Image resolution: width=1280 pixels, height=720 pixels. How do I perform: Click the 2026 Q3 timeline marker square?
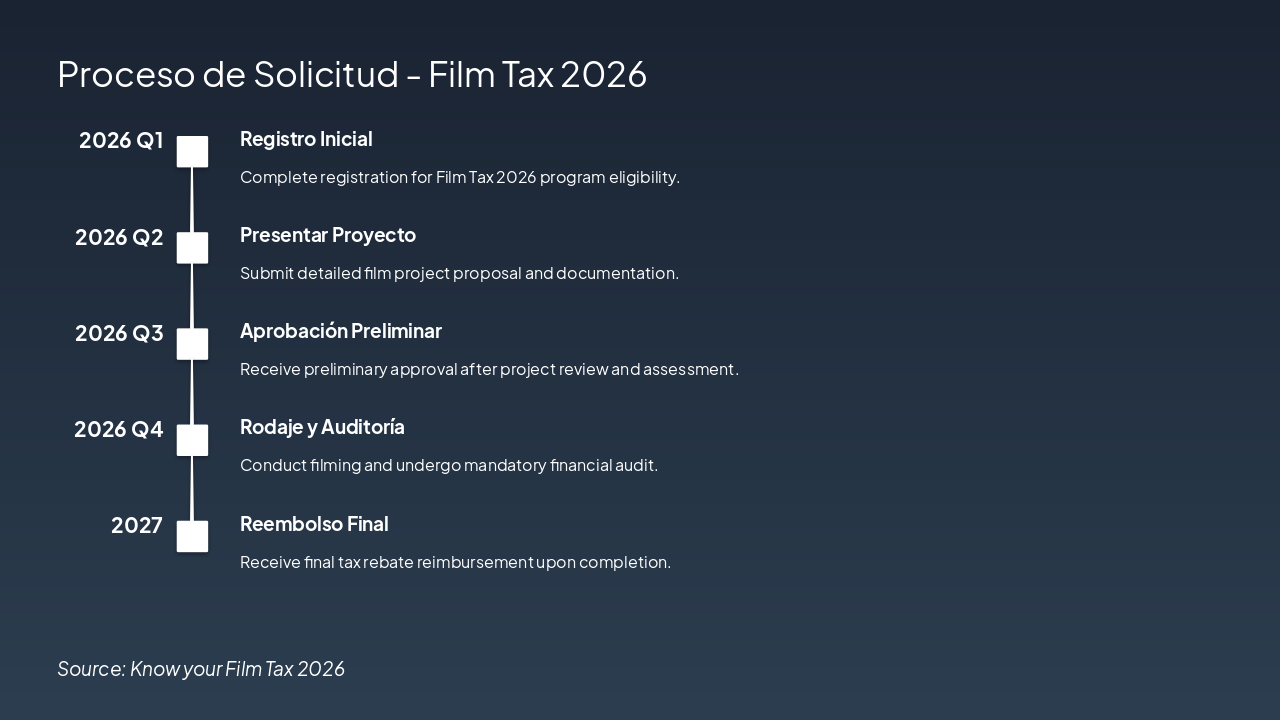[192, 344]
